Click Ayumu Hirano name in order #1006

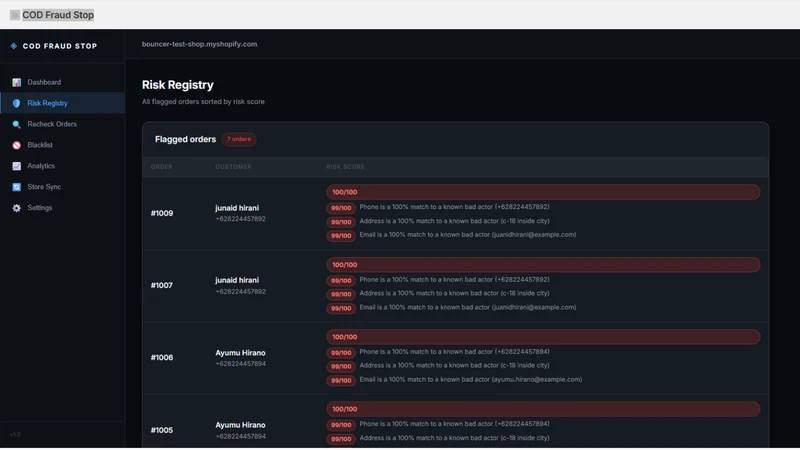click(x=240, y=353)
